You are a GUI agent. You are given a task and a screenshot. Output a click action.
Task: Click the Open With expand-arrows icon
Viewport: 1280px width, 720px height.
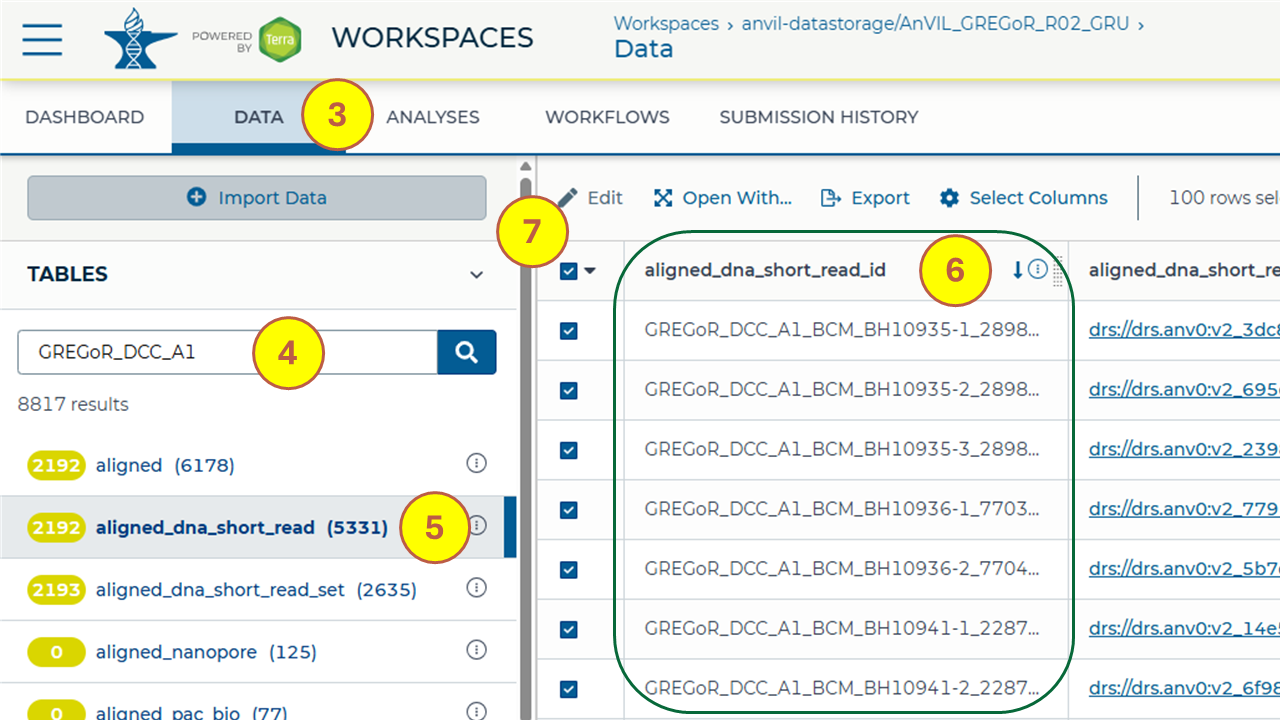(663, 198)
